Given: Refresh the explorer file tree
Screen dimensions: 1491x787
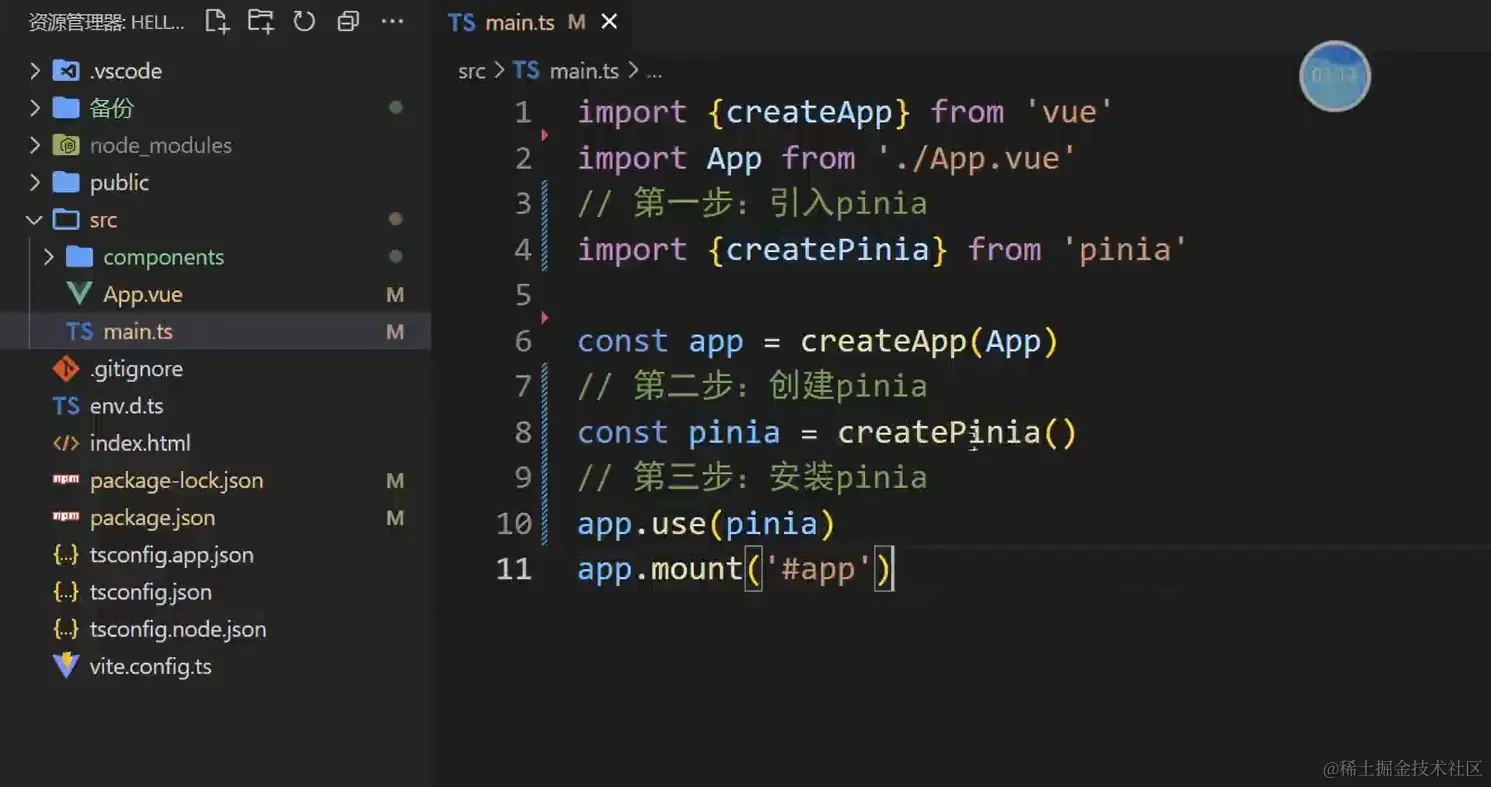Looking at the screenshot, I should (x=304, y=22).
